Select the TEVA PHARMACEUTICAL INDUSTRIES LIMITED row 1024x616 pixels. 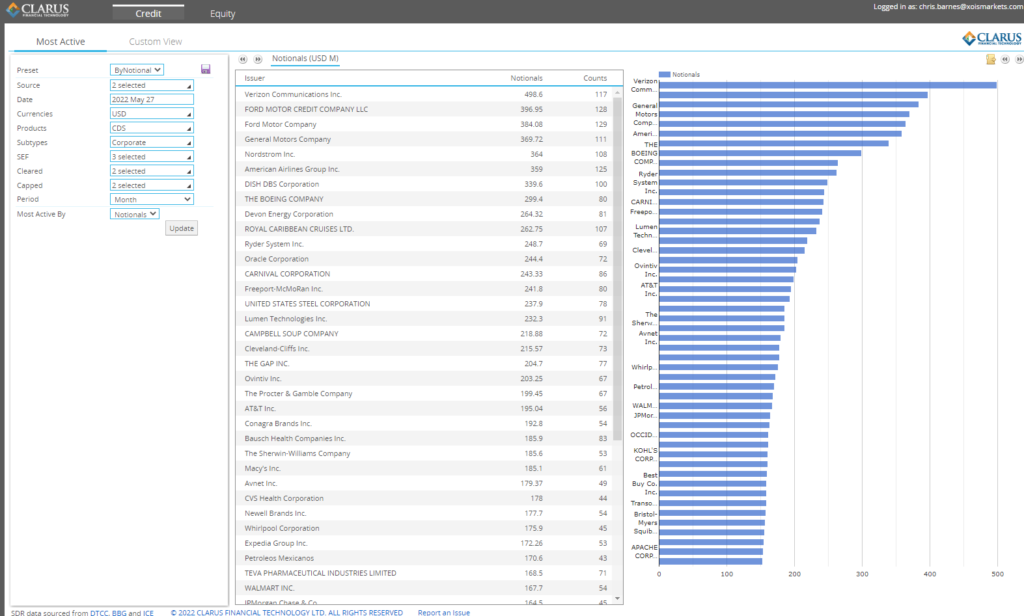(424, 573)
